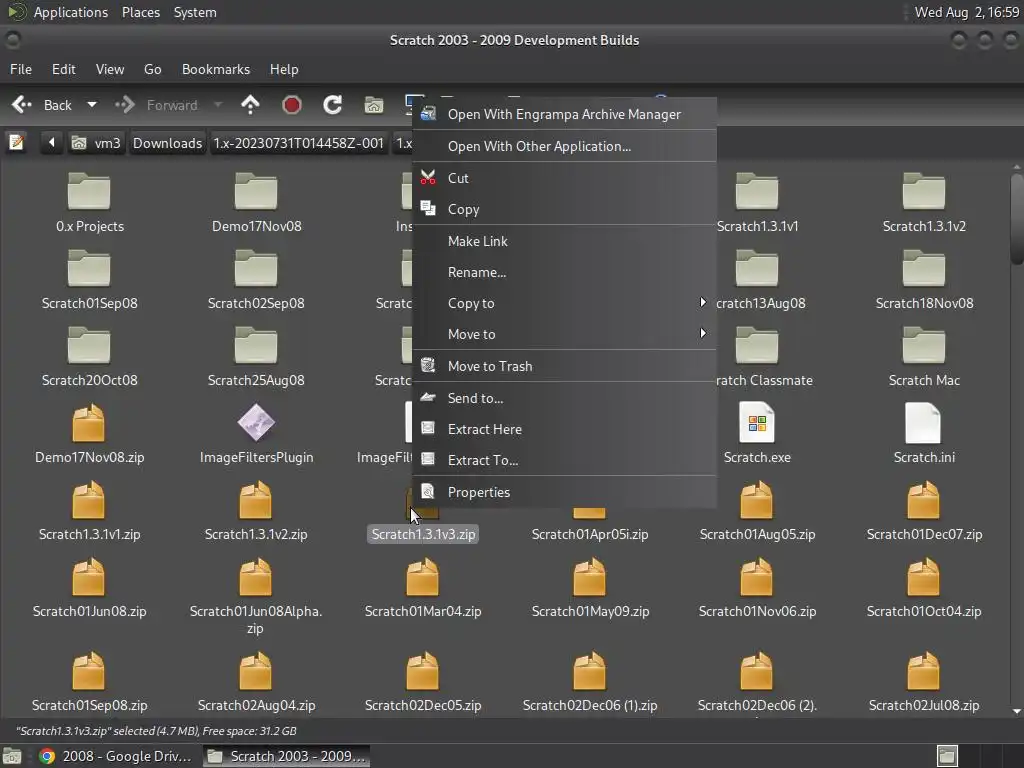The width and height of the screenshot is (1024, 768).
Task: Show earlier path segments with the left arrow
Action: coord(52,142)
